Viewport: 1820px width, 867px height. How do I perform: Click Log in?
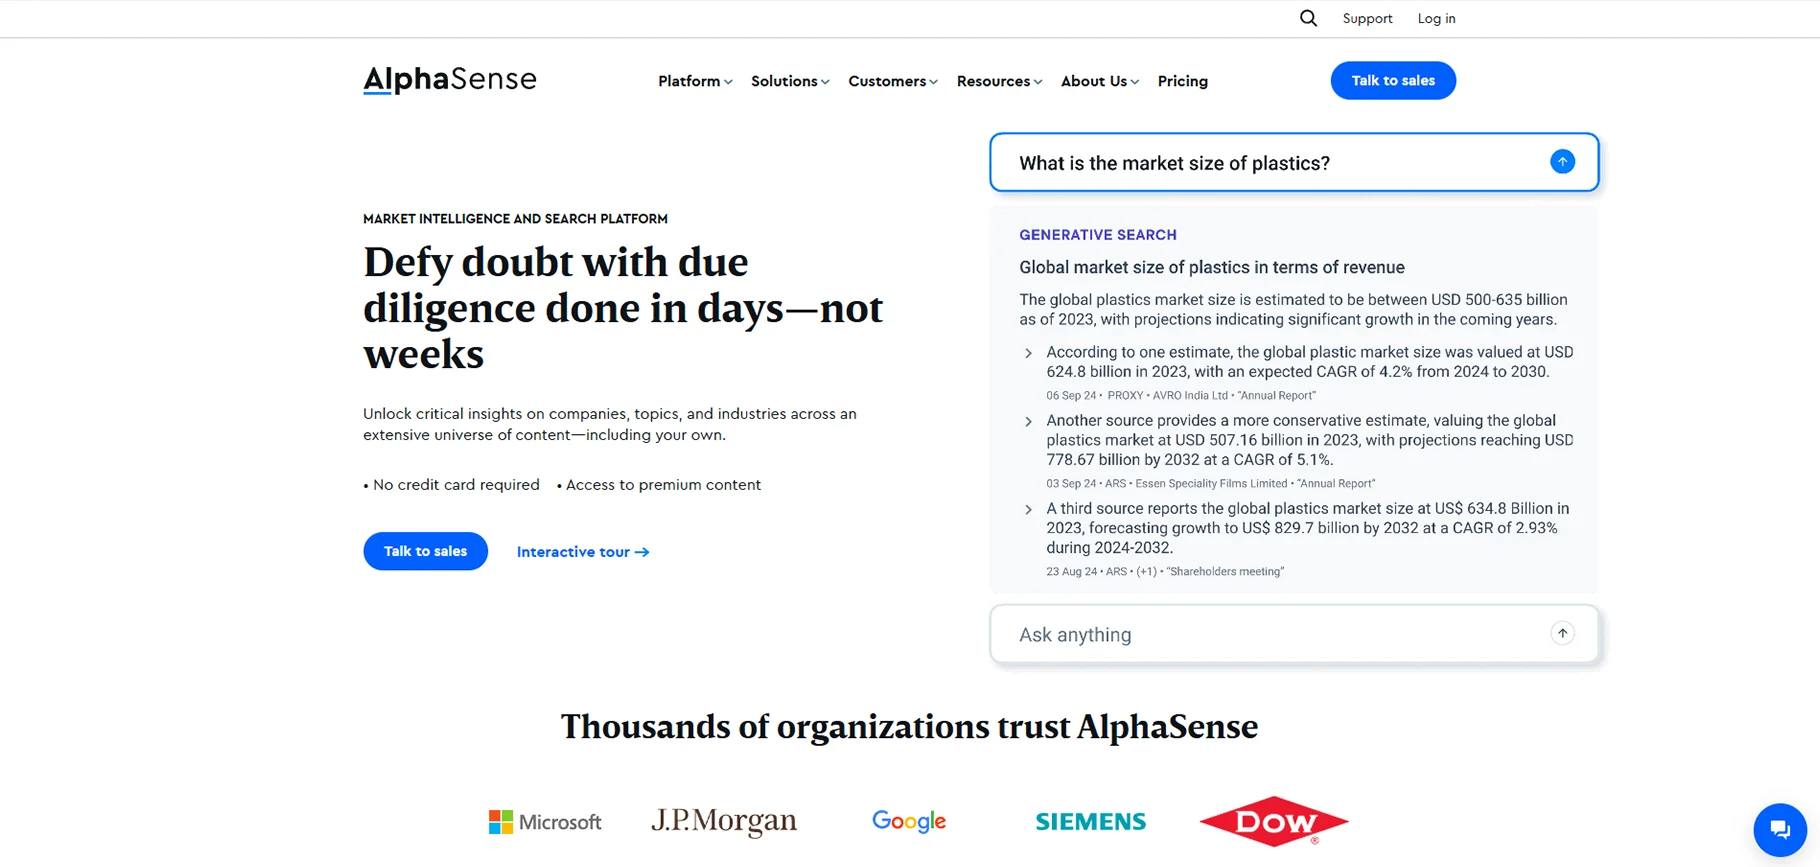(x=1436, y=18)
